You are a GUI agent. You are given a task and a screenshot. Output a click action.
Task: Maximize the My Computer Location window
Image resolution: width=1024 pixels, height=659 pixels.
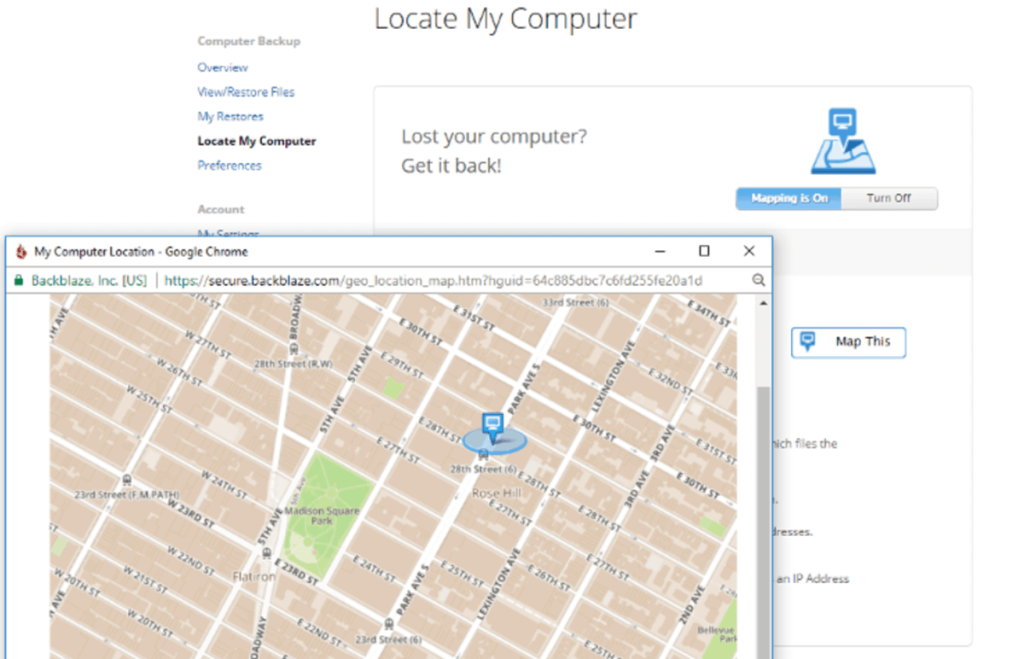[704, 251]
